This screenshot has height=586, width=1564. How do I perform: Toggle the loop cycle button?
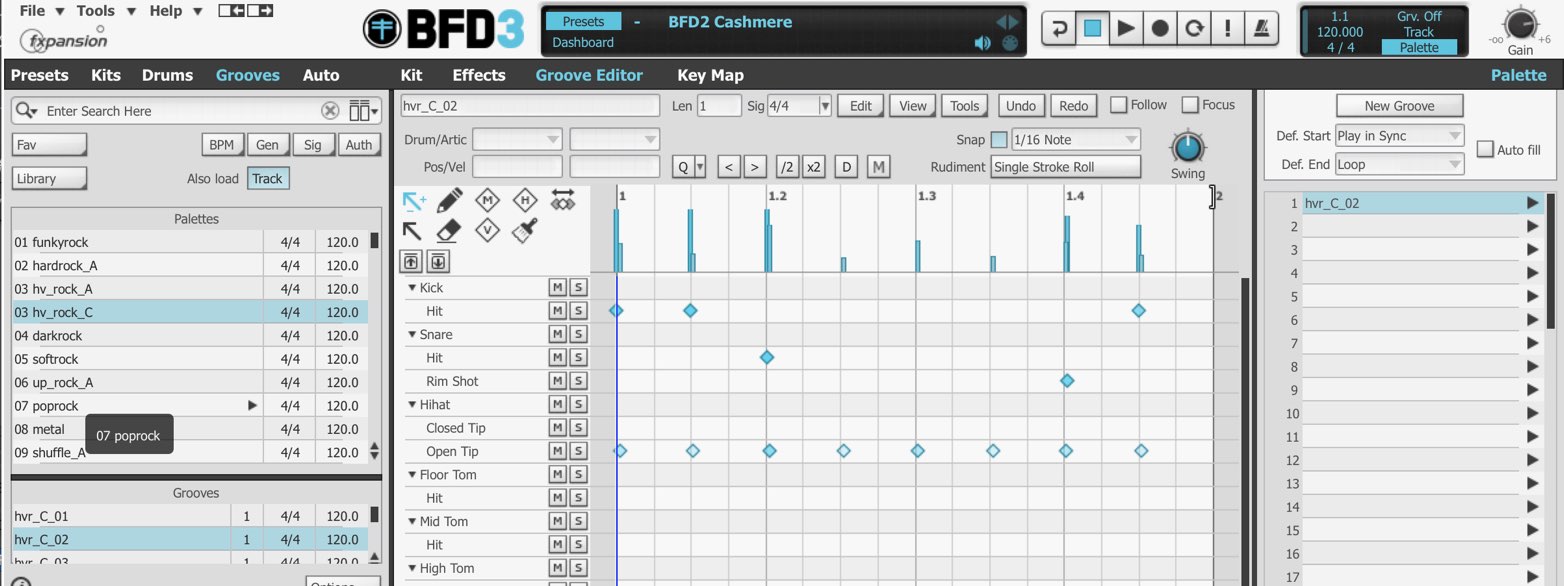pyautogui.click(x=1193, y=28)
